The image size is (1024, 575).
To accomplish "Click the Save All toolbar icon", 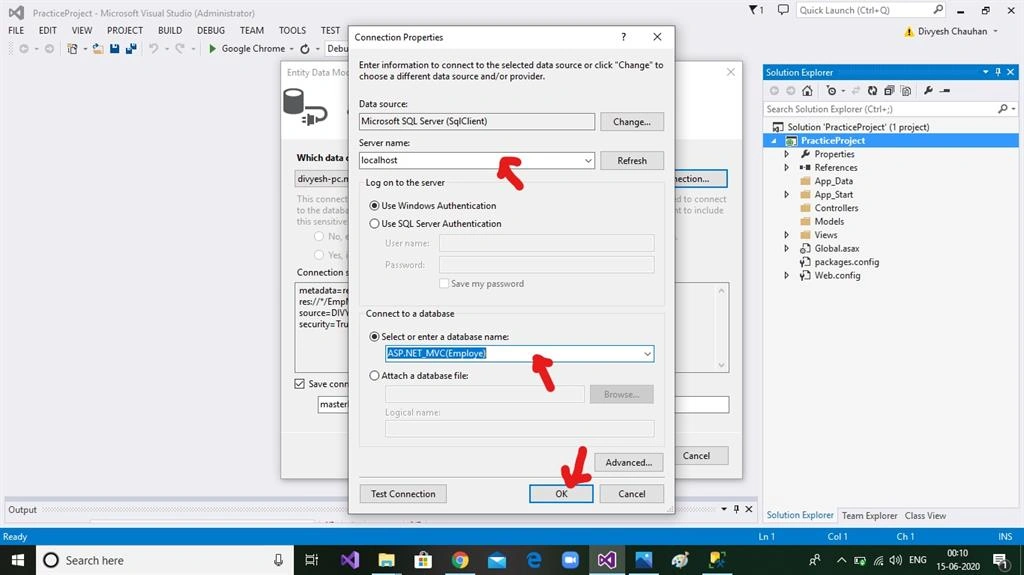I will [x=131, y=48].
